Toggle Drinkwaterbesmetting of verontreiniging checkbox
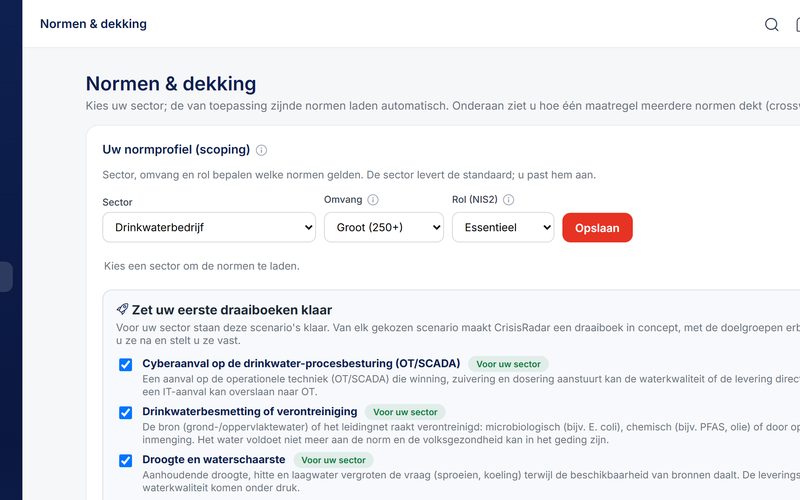Viewport: 800px width, 500px height. tap(126, 412)
